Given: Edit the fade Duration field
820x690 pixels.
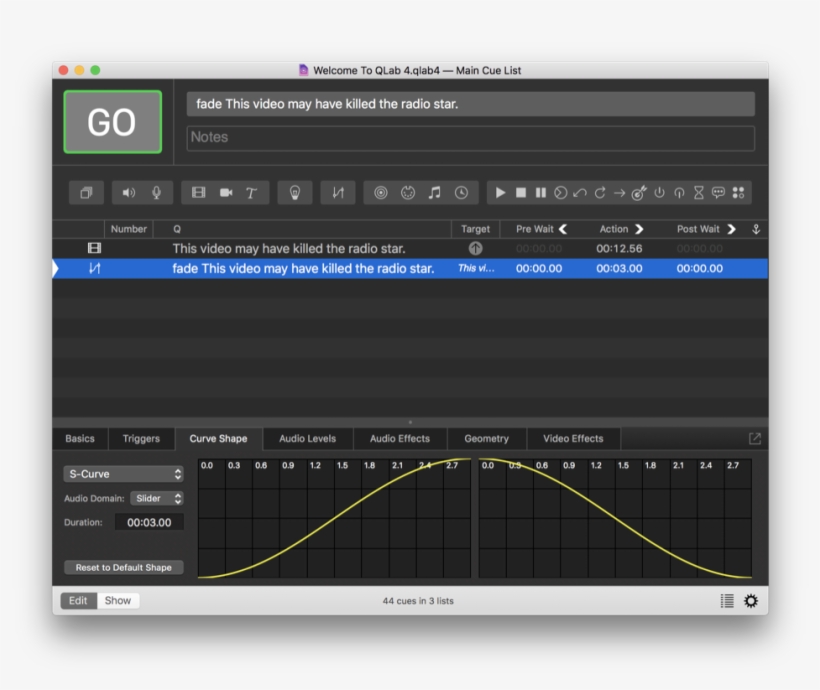Looking at the screenshot, I should pyautogui.click(x=147, y=521).
